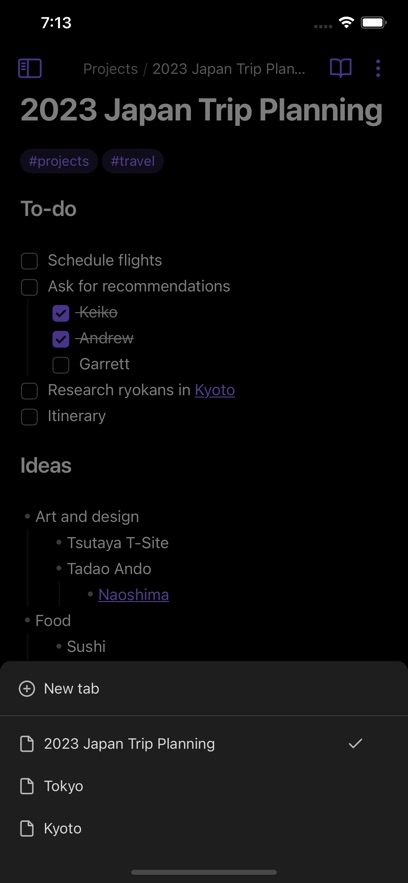Check the Schedule flights checkbox
Screen dimensions: 408x883
29,261
